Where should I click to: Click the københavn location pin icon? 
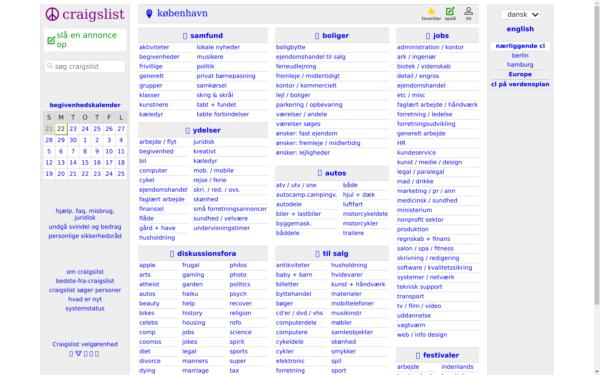pyautogui.click(x=149, y=14)
